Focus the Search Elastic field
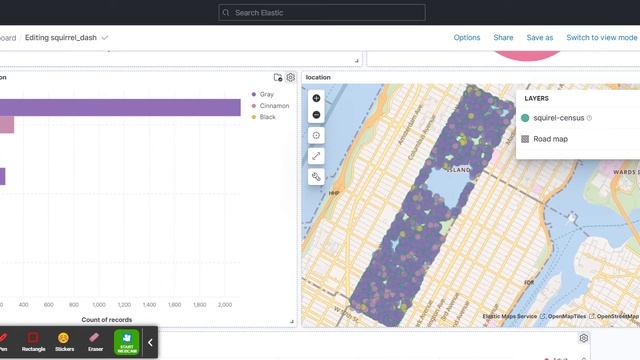Viewport: 640px width, 360px height. click(x=322, y=13)
